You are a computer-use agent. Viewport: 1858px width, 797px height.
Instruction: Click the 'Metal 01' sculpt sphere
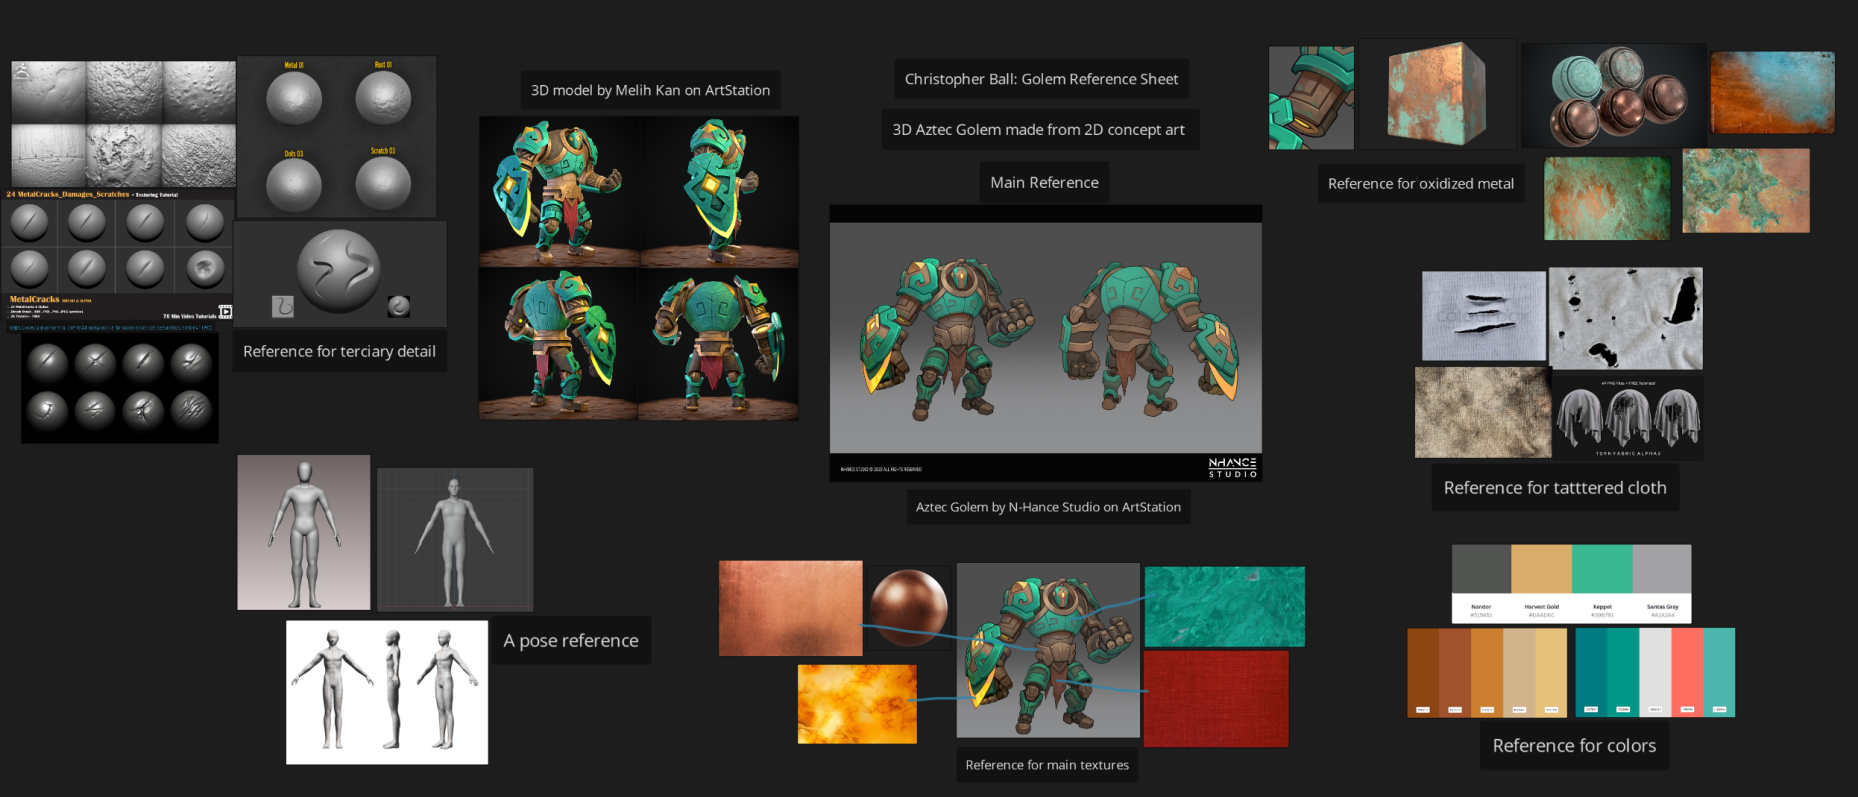click(294, 99)
